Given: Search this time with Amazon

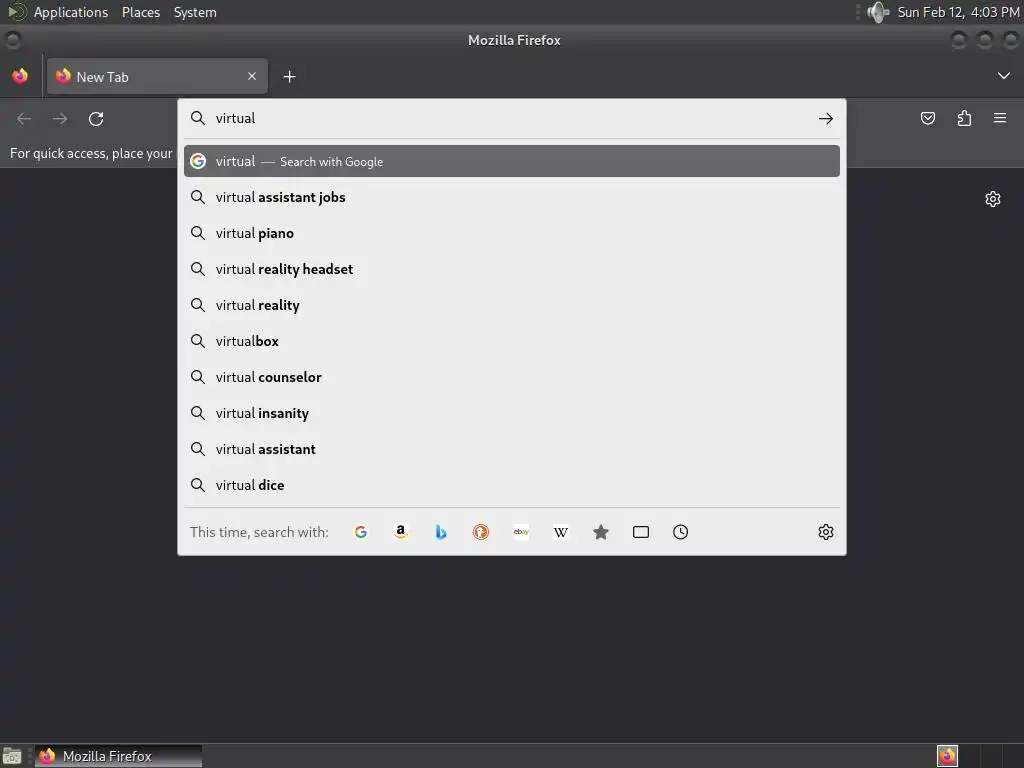Looking at the screenshot, I should click(x=401, y=532).
